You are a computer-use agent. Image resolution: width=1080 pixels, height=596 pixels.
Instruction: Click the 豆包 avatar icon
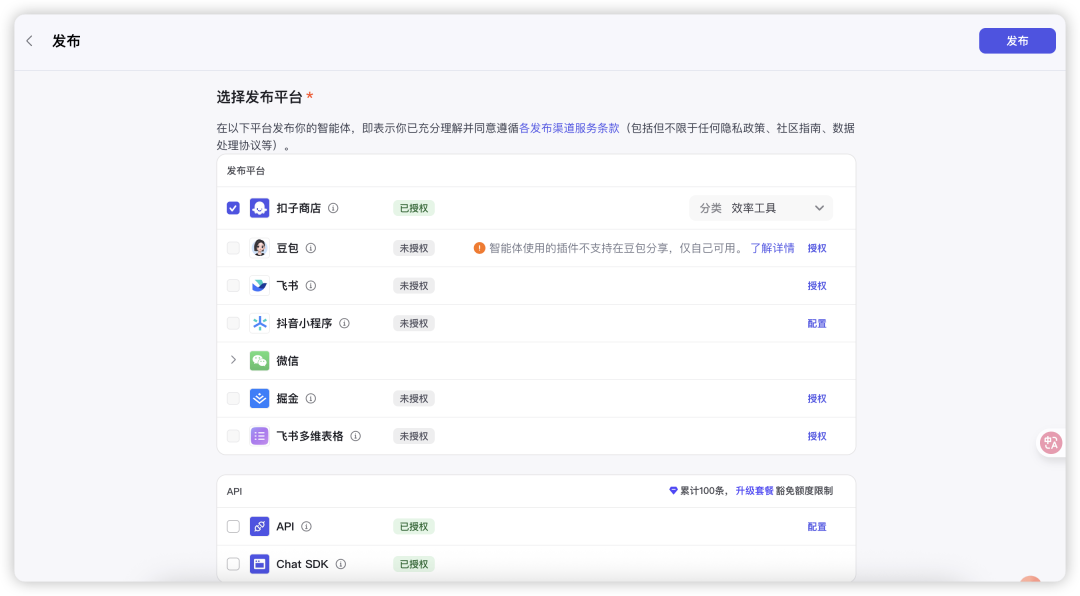[259, 247]
